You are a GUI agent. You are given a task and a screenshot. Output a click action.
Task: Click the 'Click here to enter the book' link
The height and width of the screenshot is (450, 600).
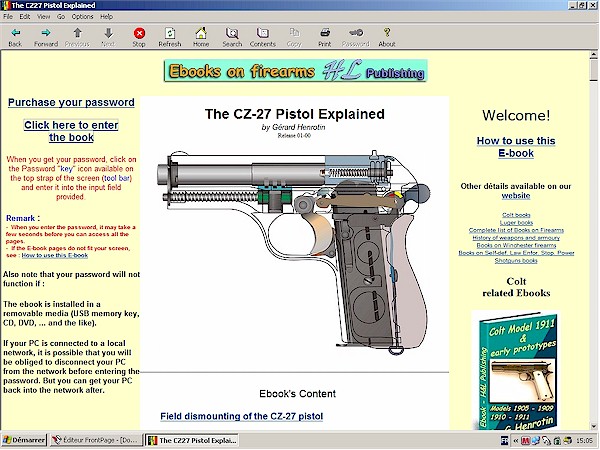(71, 131)
